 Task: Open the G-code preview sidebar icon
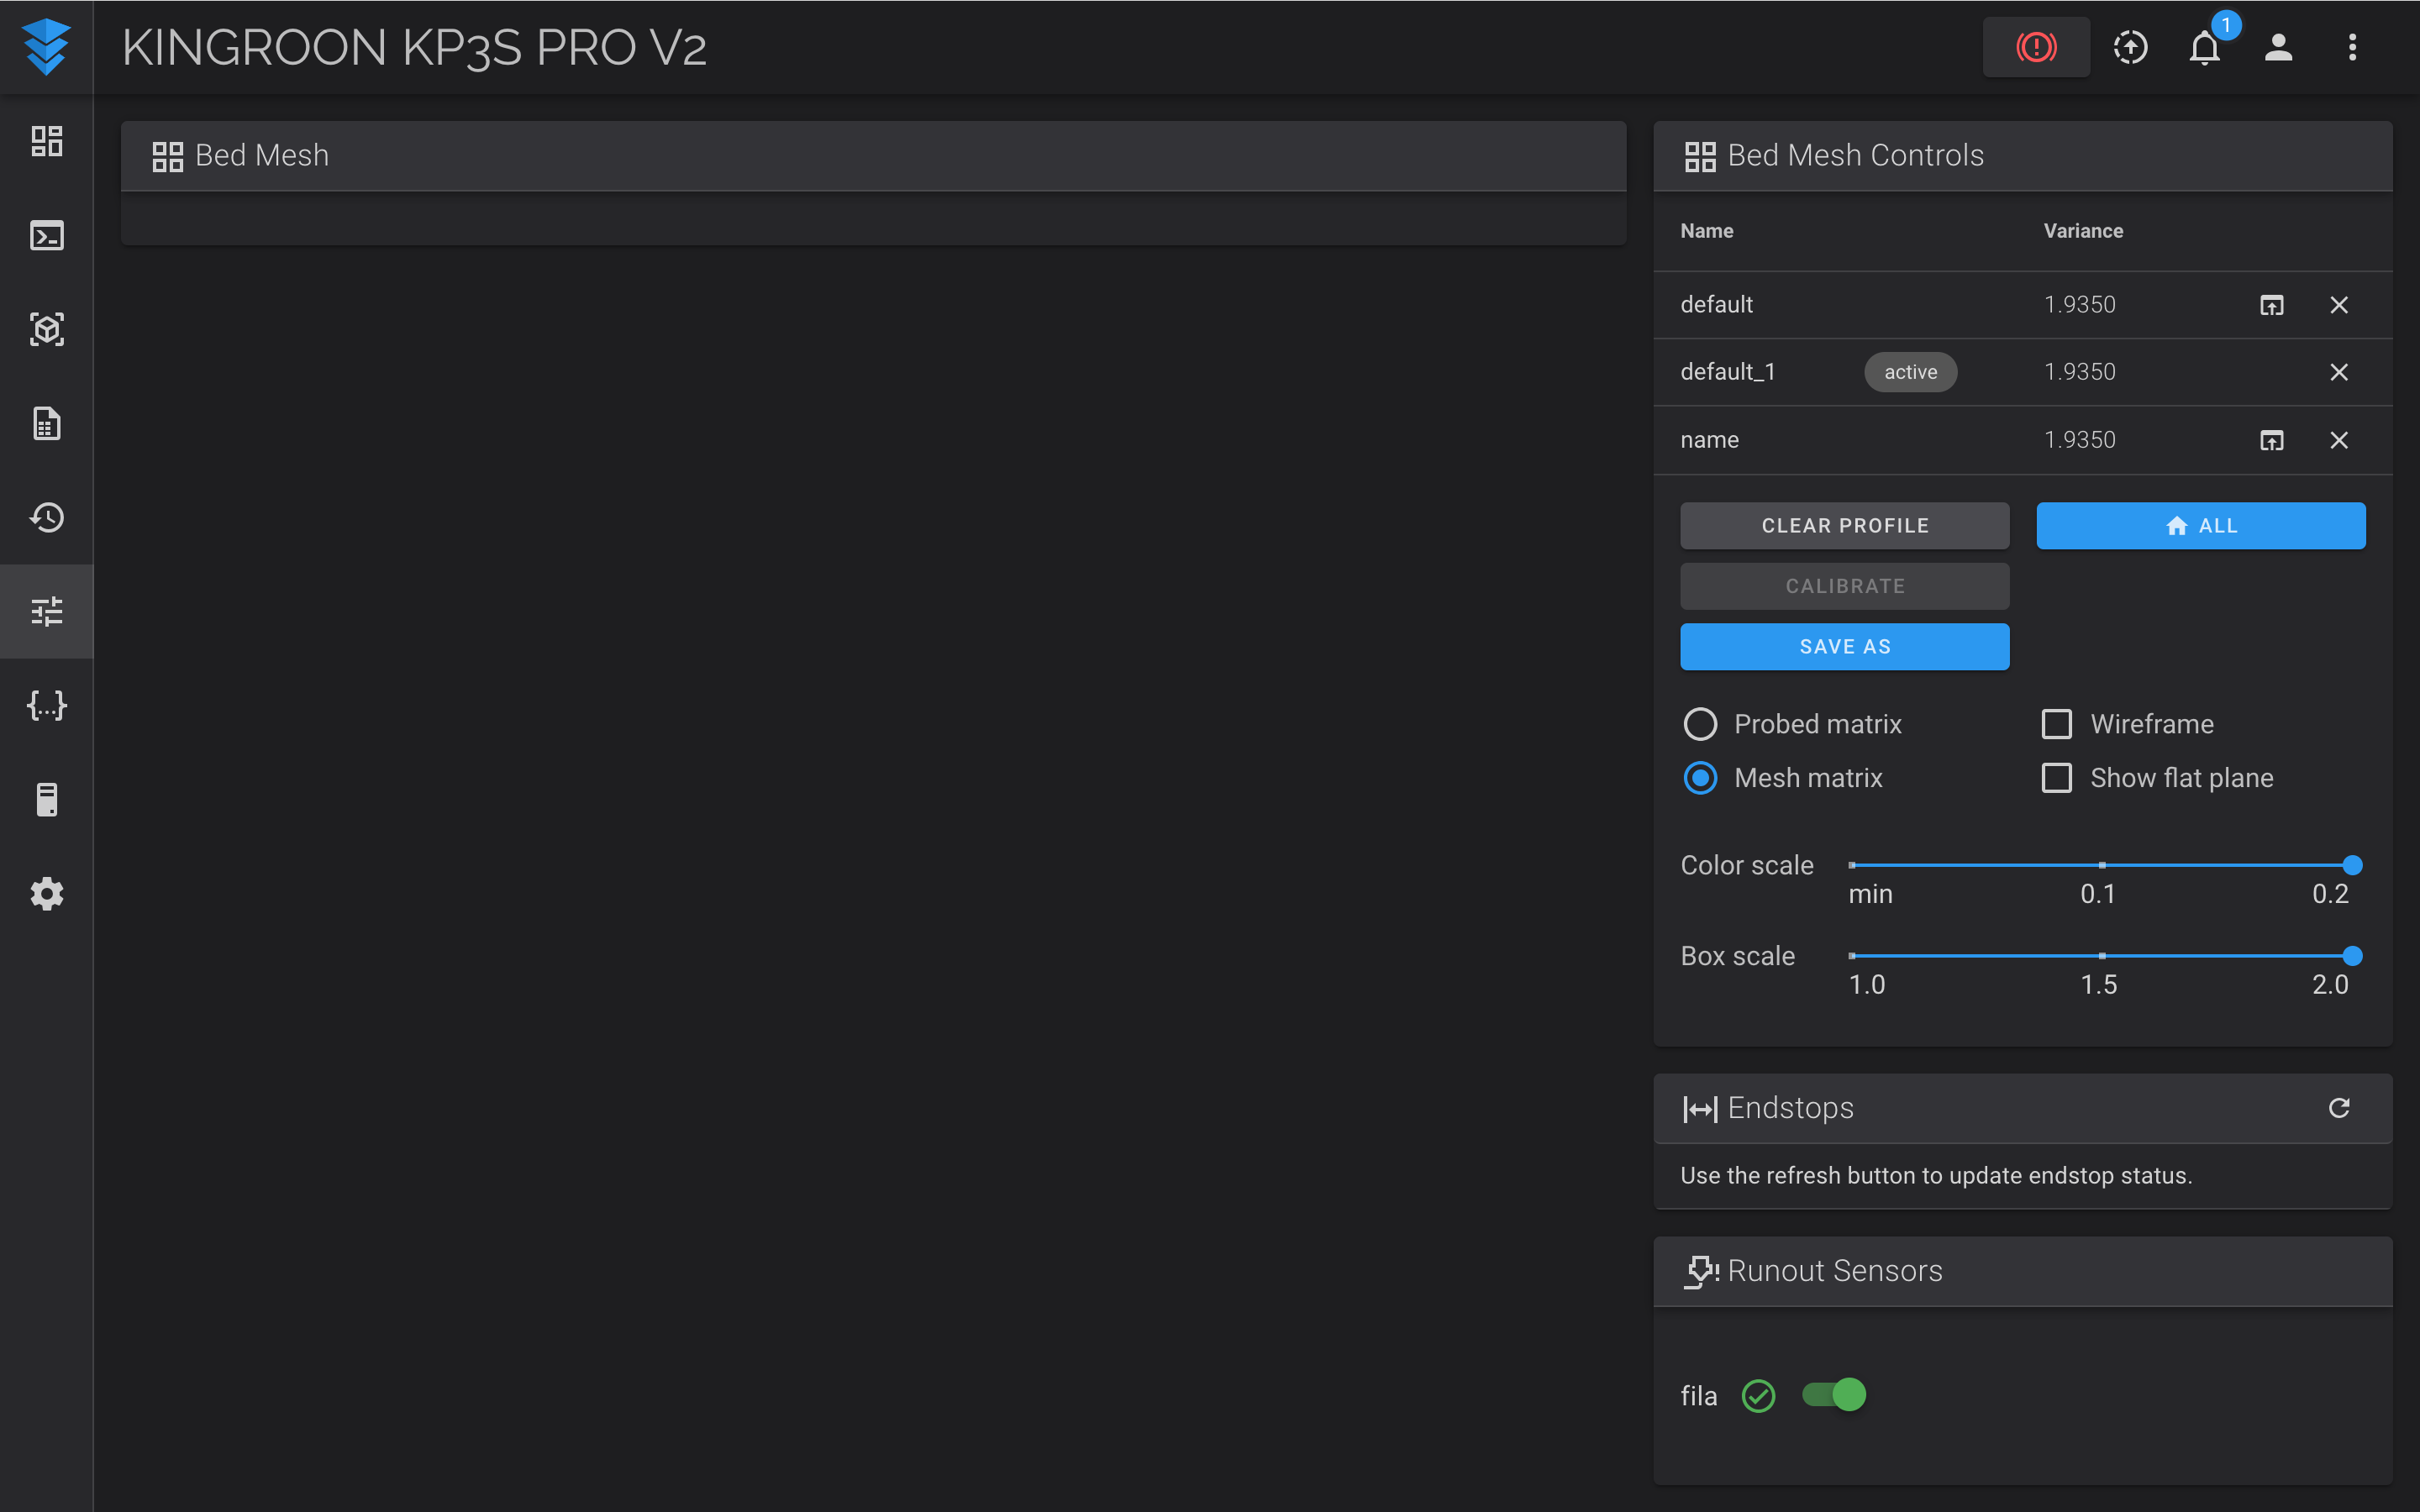[x=46, y=329]
